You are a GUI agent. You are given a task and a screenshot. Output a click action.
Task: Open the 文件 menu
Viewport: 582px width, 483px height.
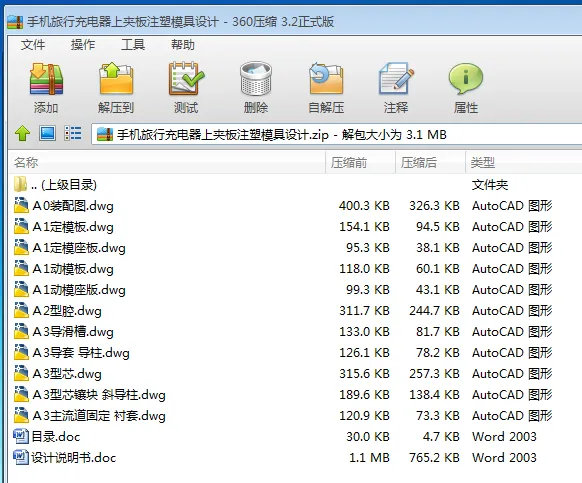coord(33,45)
